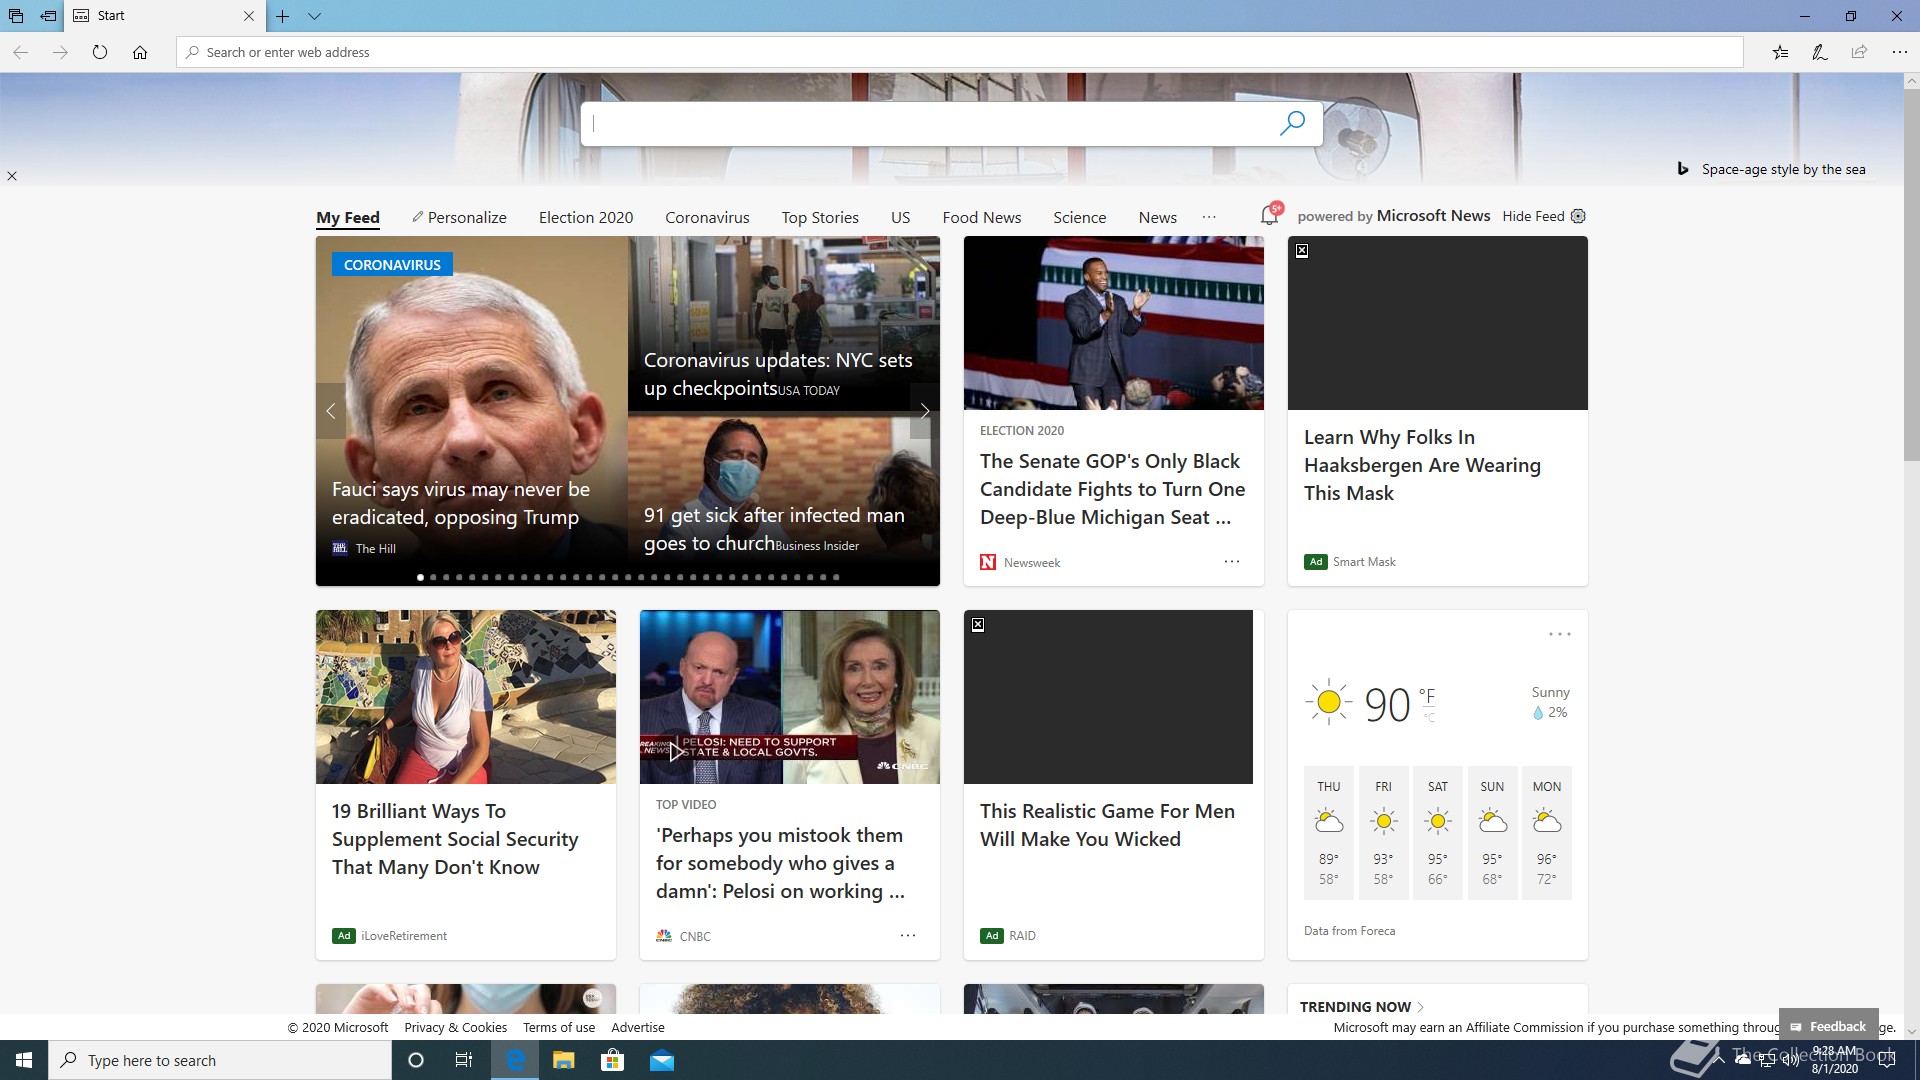Open Newsweek article options ellipsis
The image size is (1920, 1080).
pyautogui.click(x=1232, y=562)
